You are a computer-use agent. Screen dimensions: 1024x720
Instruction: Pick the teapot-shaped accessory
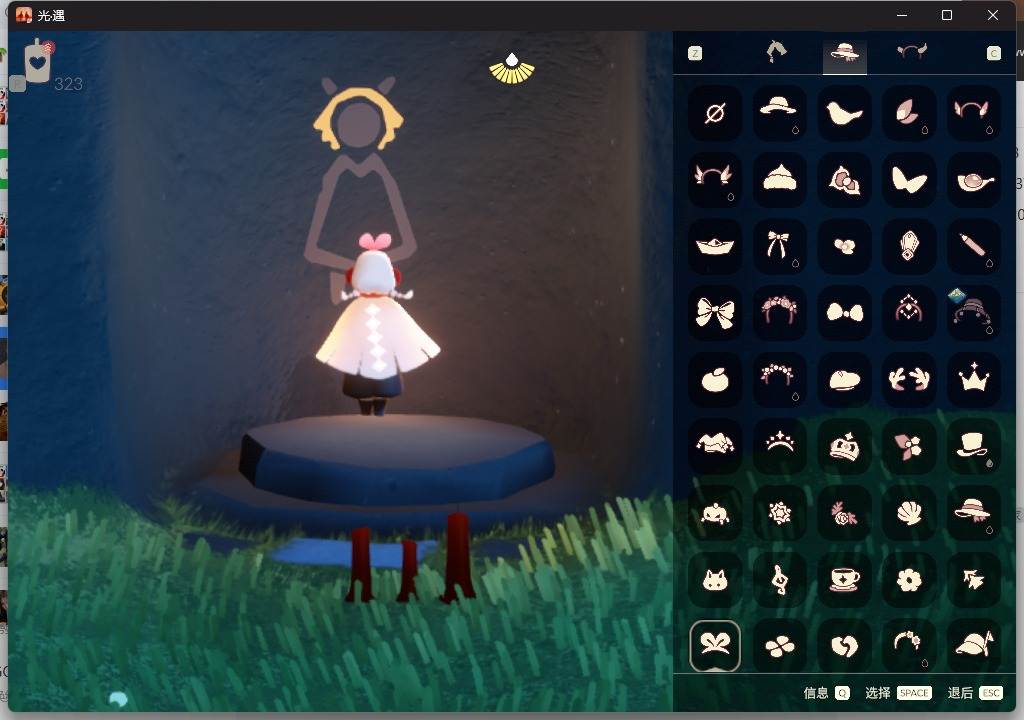click(x=973, y=180)
